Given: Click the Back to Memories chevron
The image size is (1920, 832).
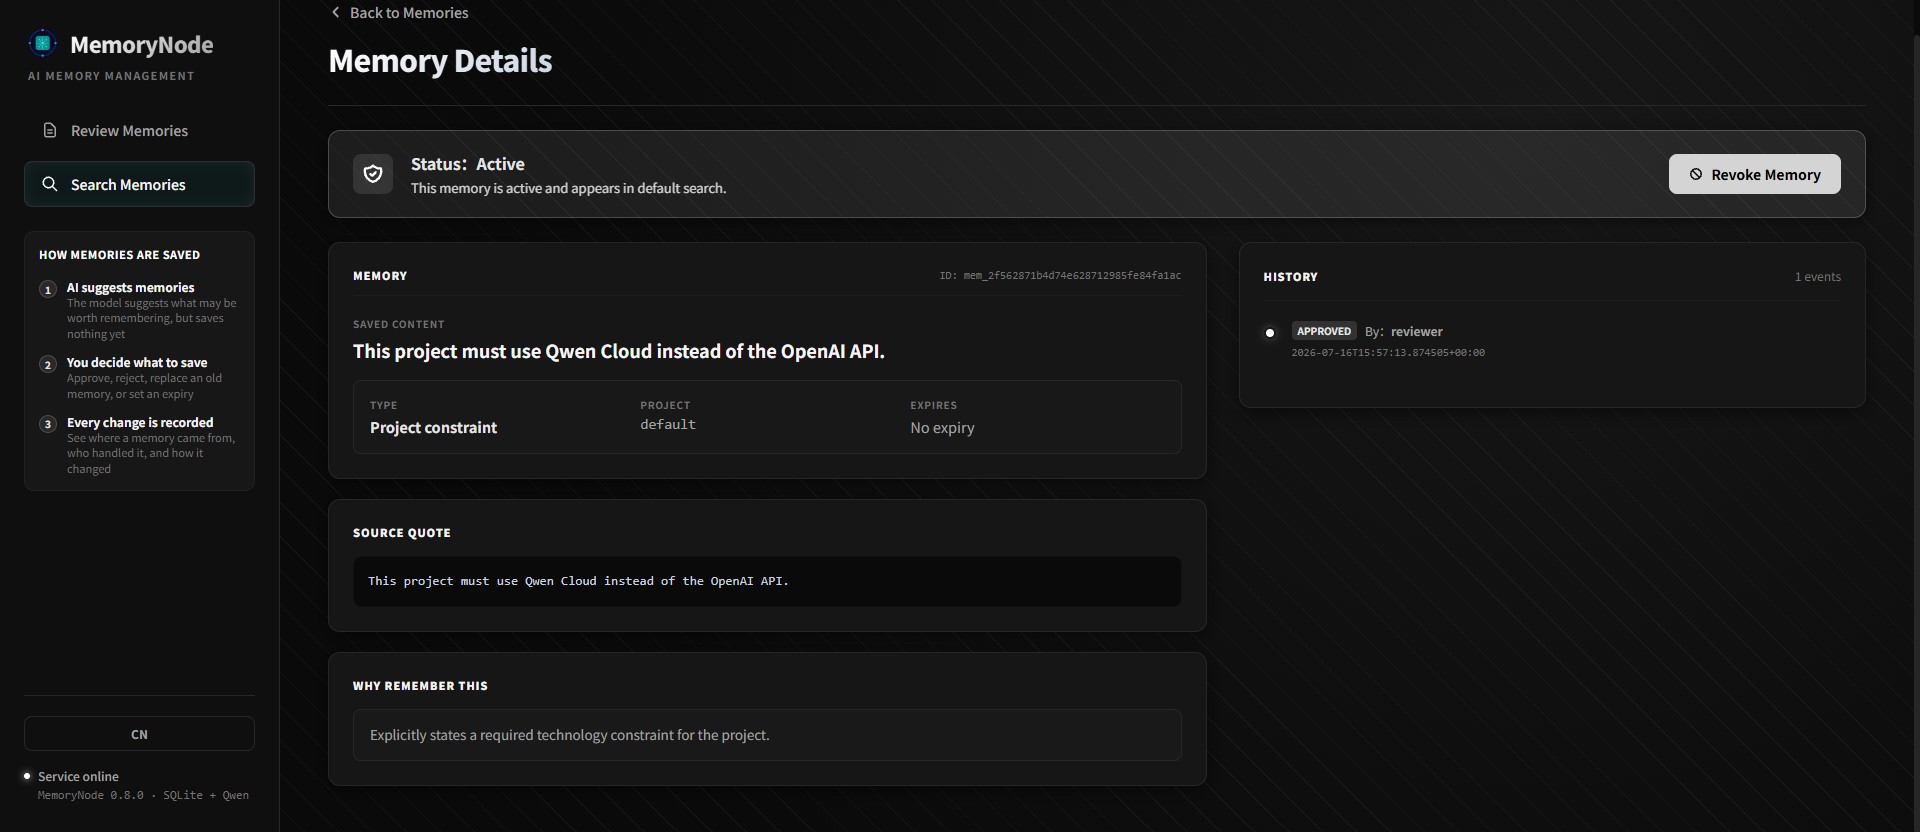Looking at the screenshot, I should point(336,12).
